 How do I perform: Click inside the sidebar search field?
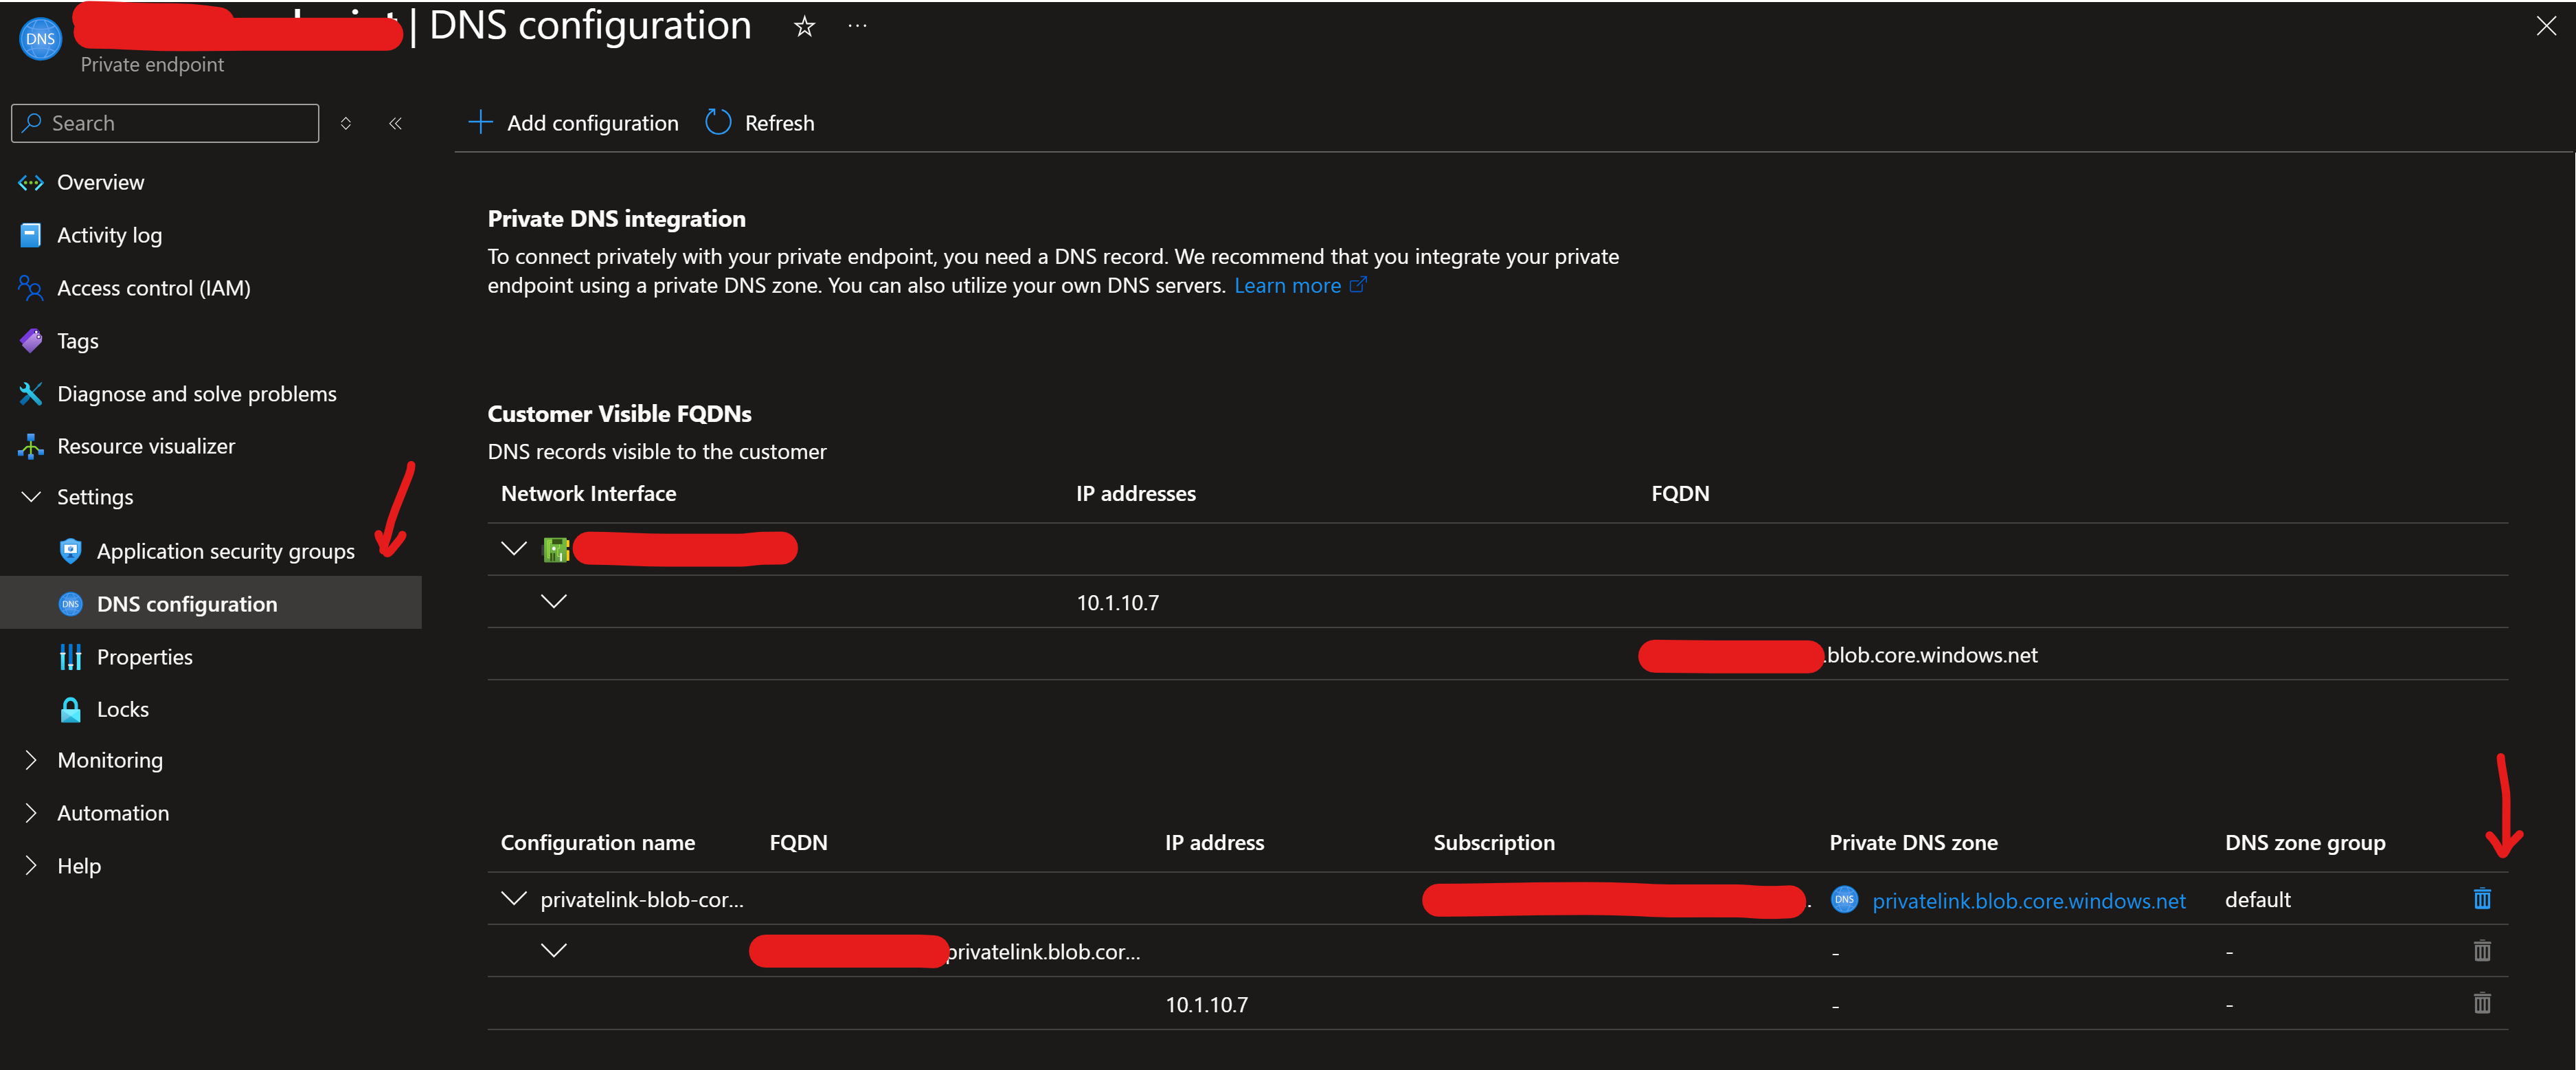(x=165, y=122)
